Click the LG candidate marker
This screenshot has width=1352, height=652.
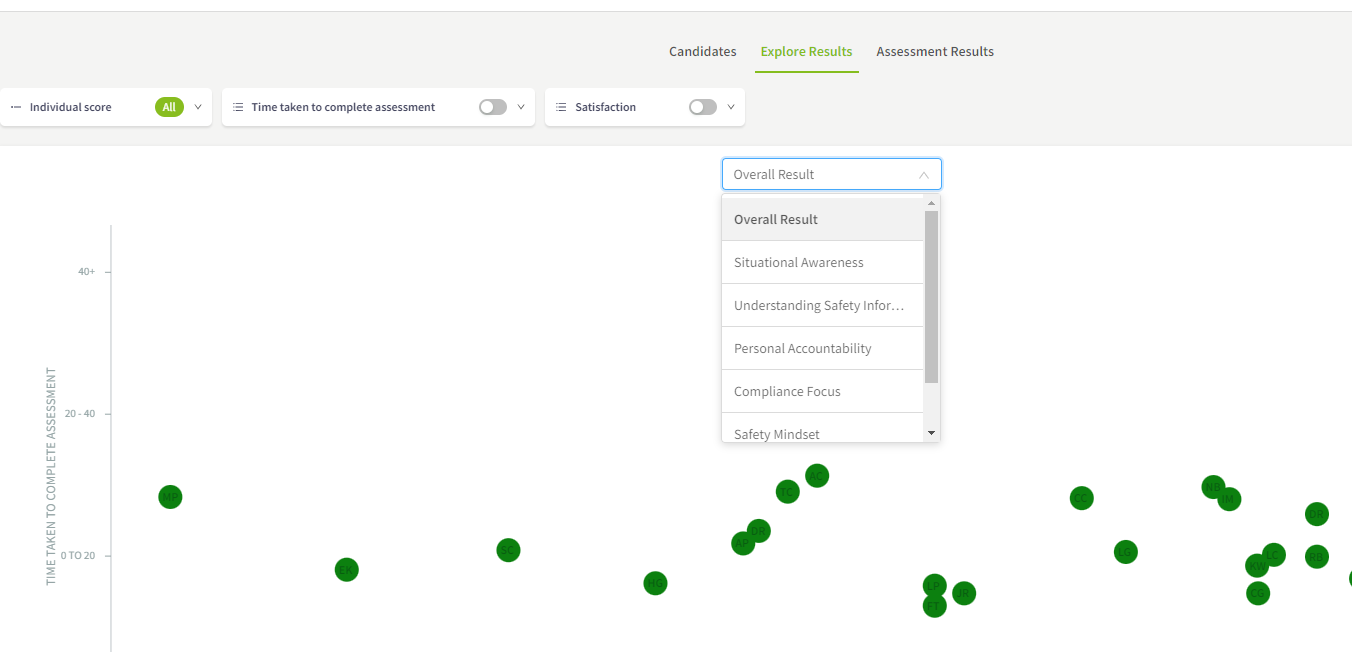coord(1125,552)
